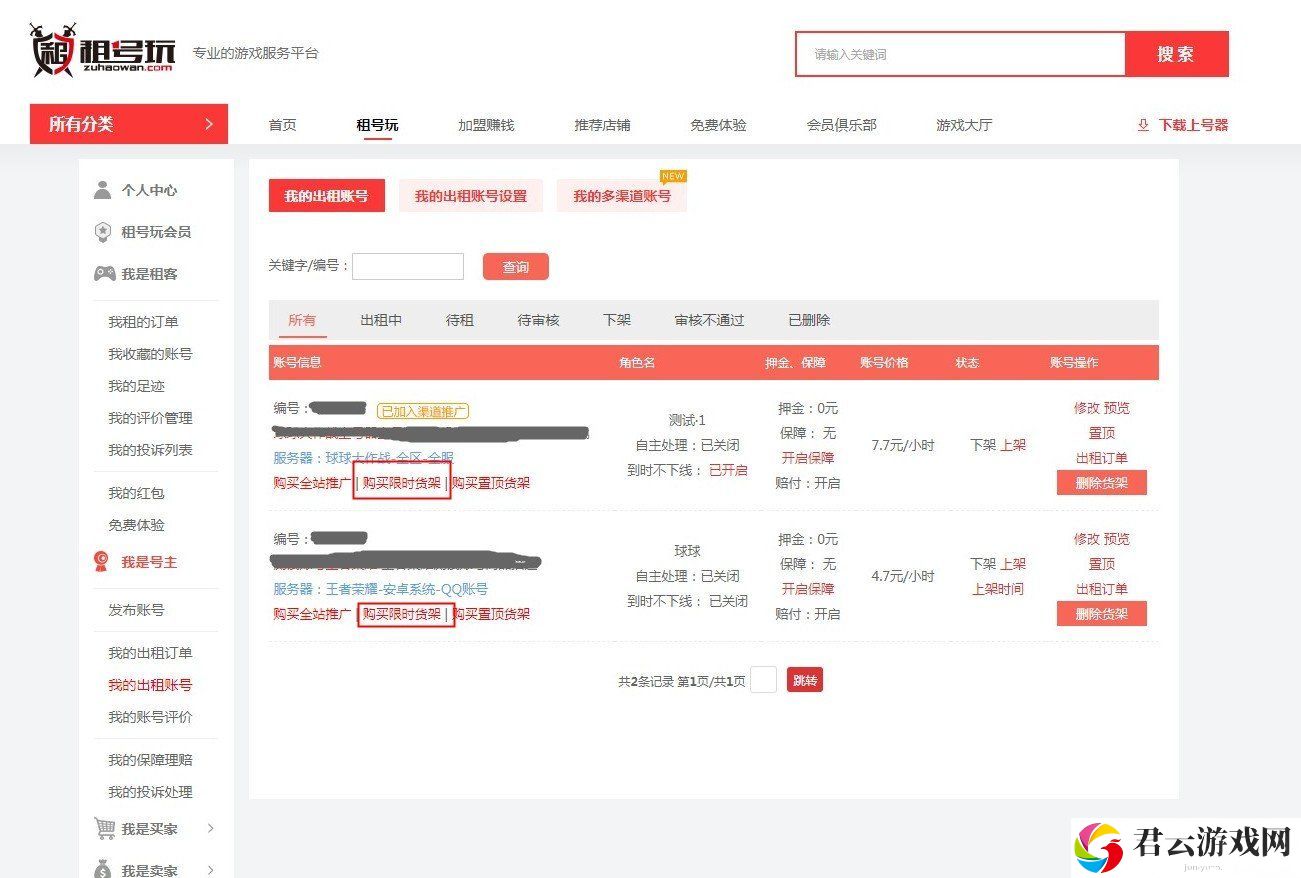This screenshot has width=1301, height=878.
Task: Click the 我是号主 medal icon
Action: tap(102, 562)
